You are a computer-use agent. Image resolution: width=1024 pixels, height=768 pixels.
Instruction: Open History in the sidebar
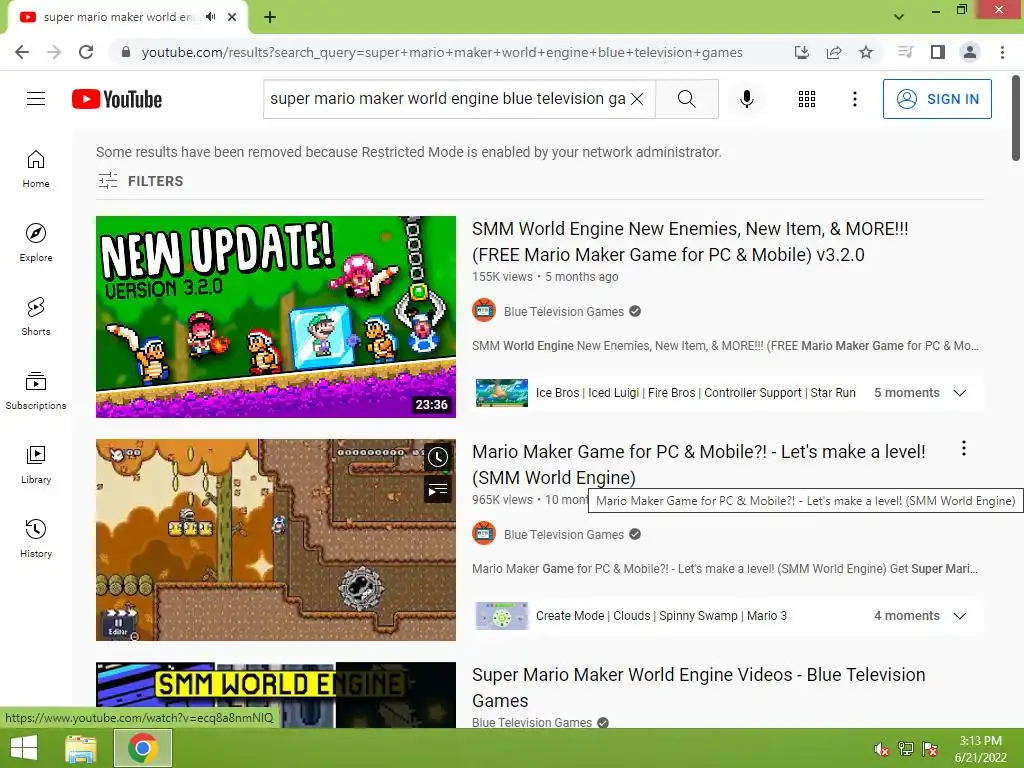pyautogui.click(x=36, y=539)
